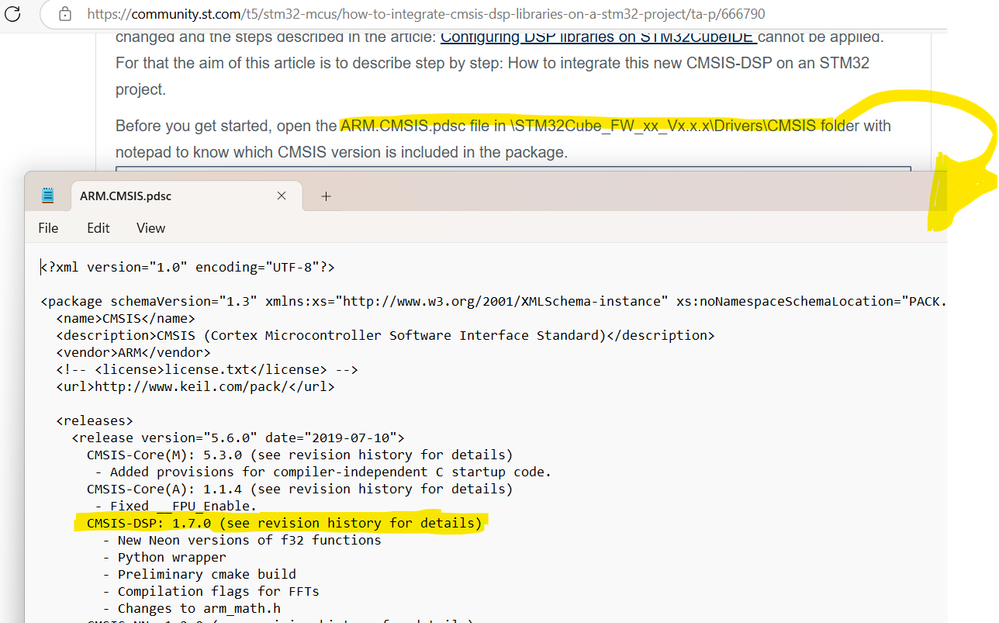Open the File menu in Notepad
The height and width of the screenshot is (623, 999).
[48, 228]
